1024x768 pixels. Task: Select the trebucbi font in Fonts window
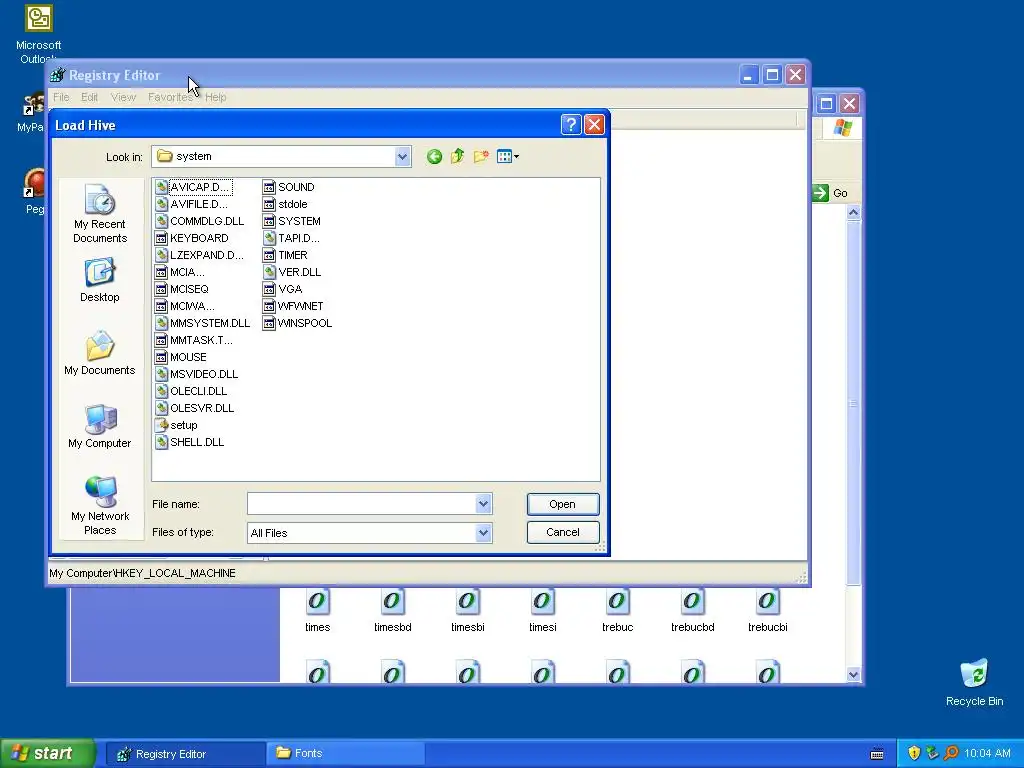click(768, 610)
